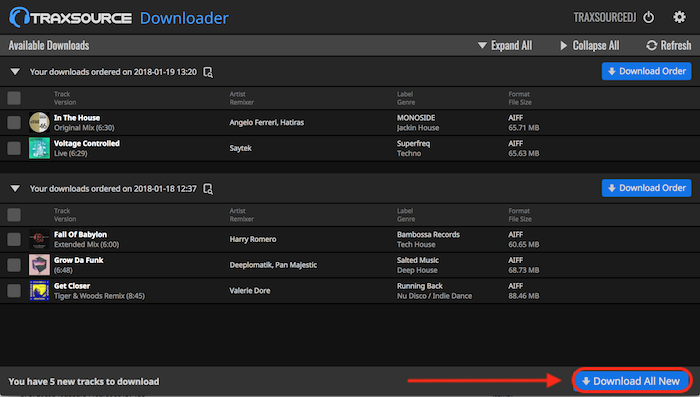
Task: Click Download All New button
Action: pos(632,381)
